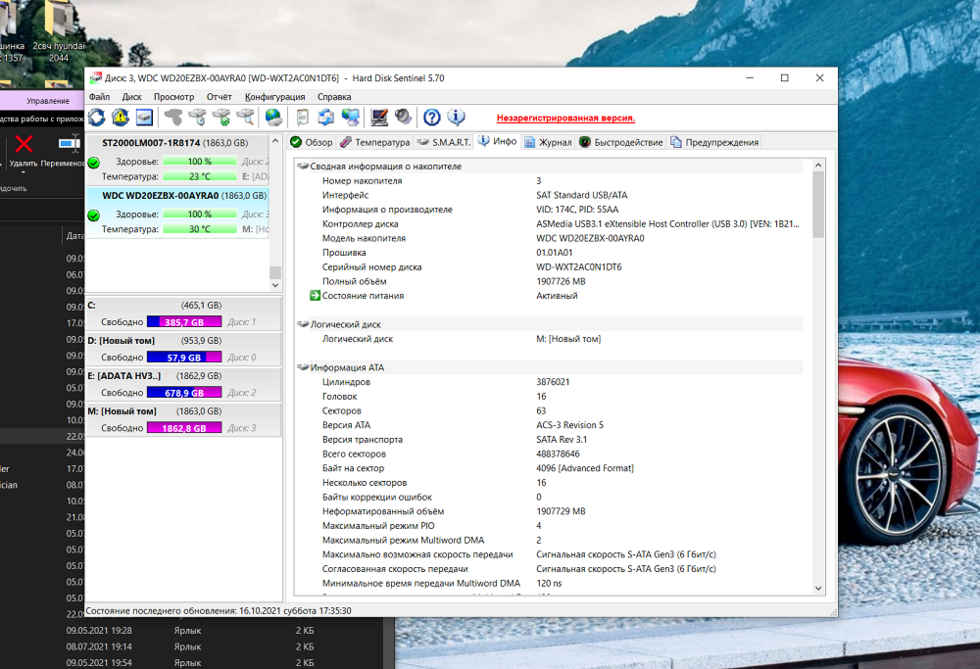Image resolution: width=980 pixels, height=669 pixels.
Task: Click the document report toolbar icon
Action: click(302, 118)
